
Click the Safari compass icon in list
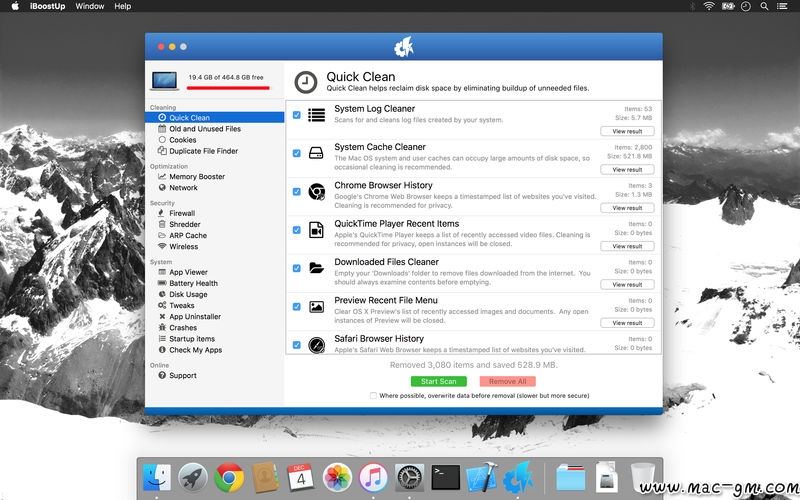pos(316,345)
